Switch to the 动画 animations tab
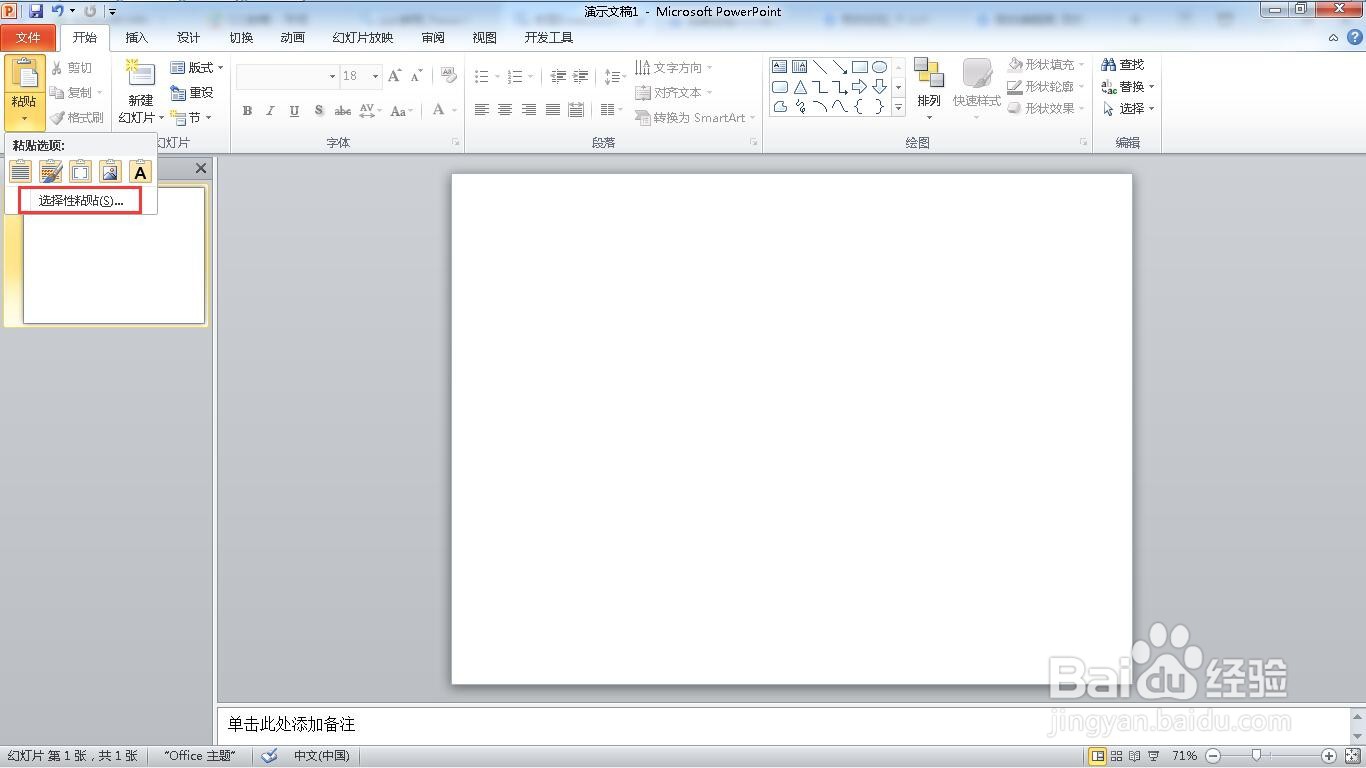The image size is (1366, 768). pyautogui.click(x=293, y=38)
